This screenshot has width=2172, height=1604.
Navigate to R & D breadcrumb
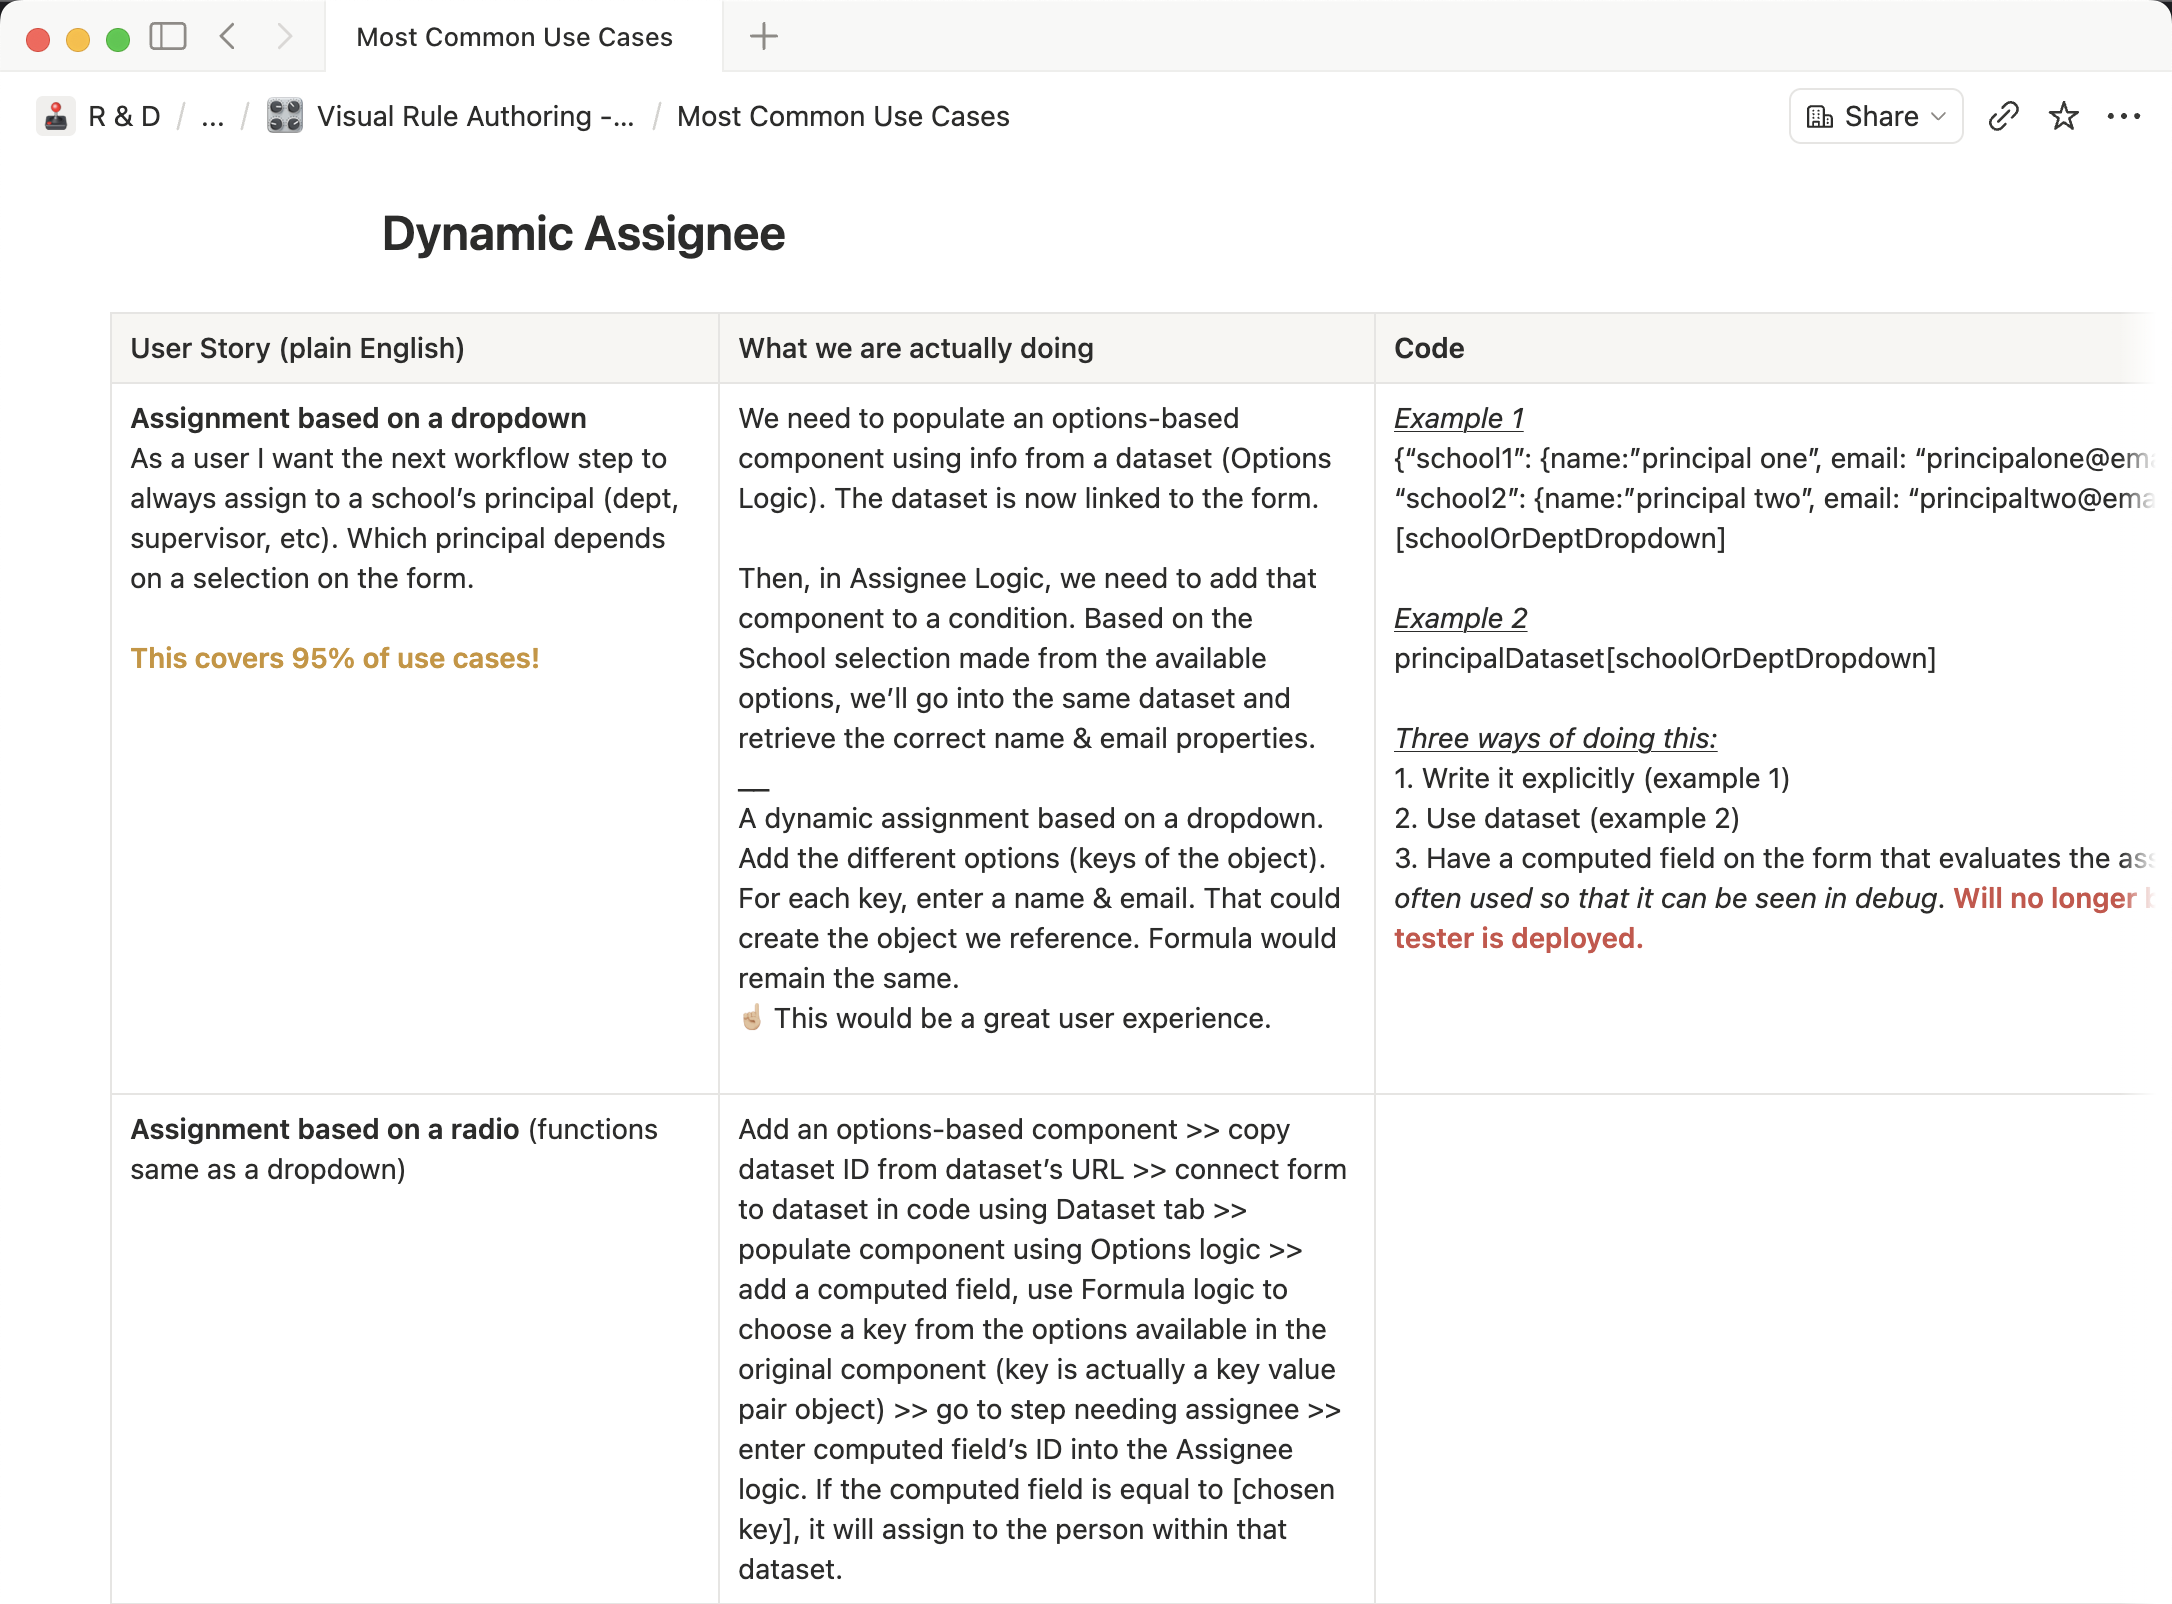124,116
